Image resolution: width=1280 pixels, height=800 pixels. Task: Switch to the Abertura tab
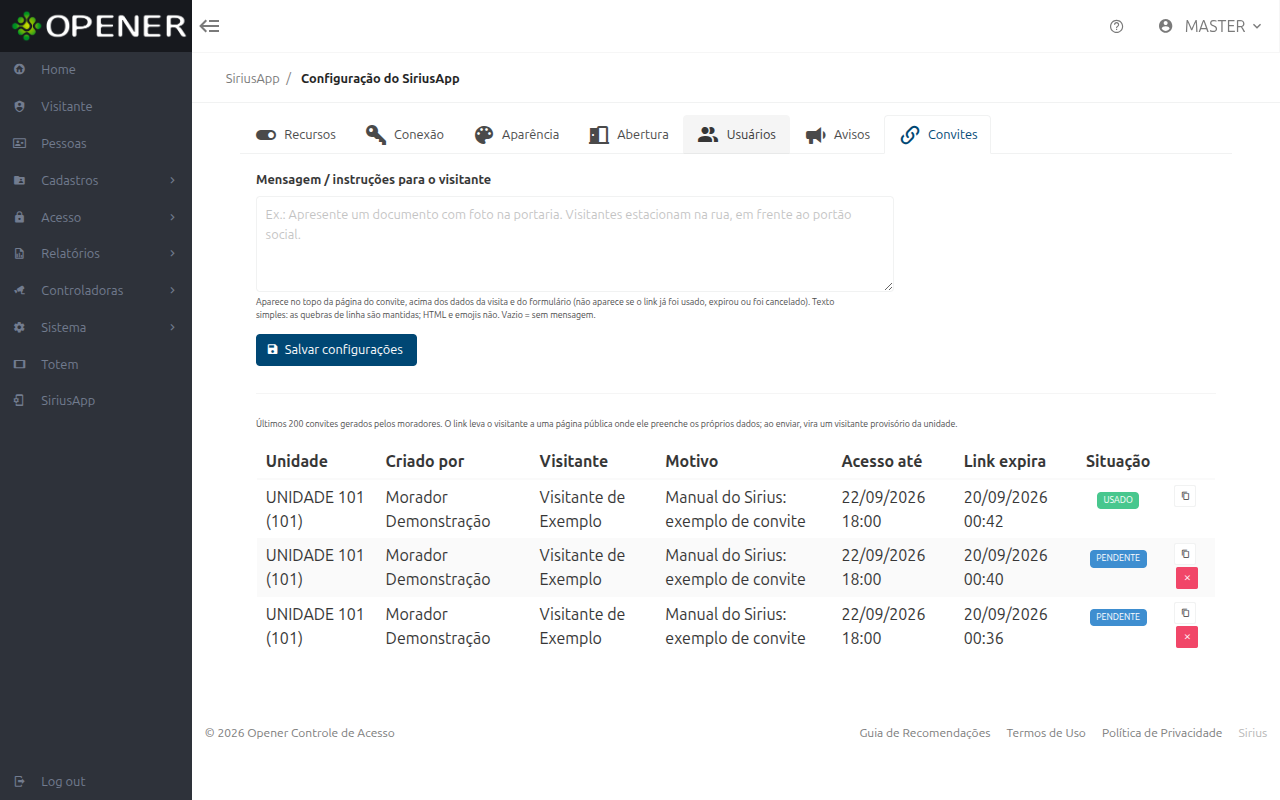pyautogui.click(x=629, y=134)
